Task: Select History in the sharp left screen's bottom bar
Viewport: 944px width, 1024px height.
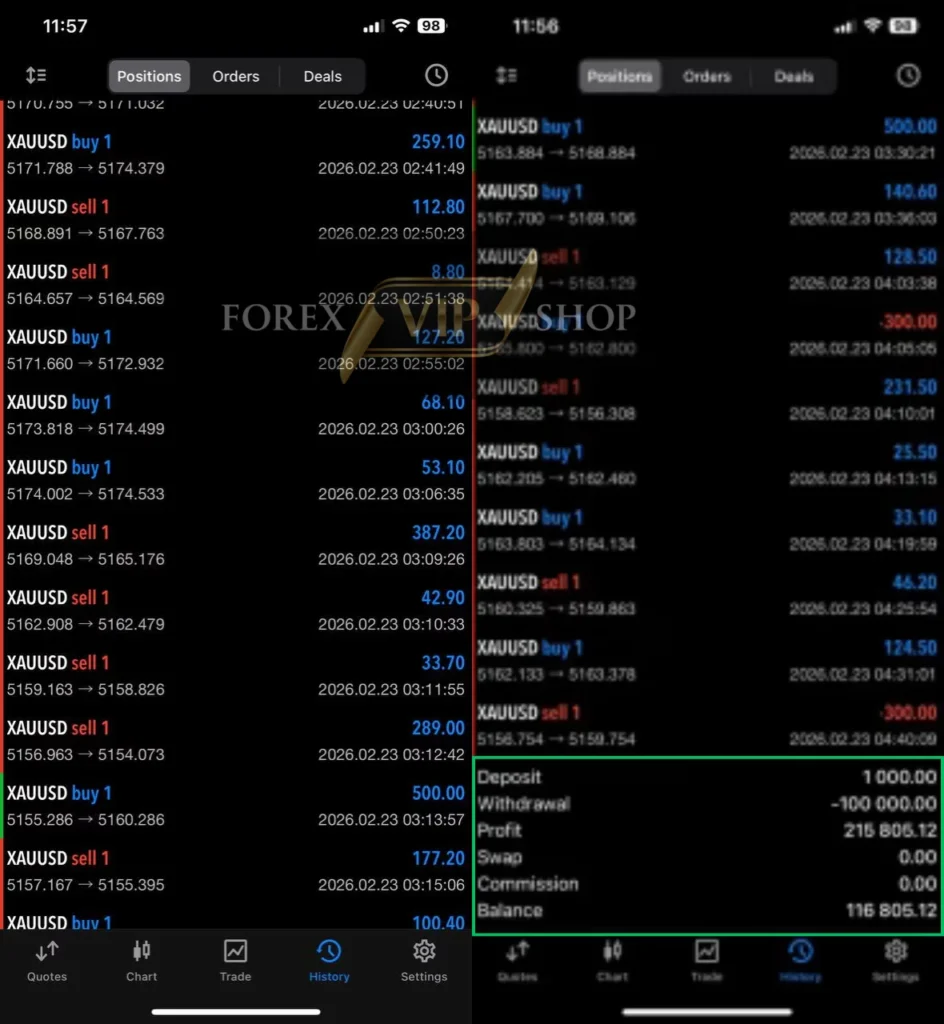Action: click(x=329, y=961)
